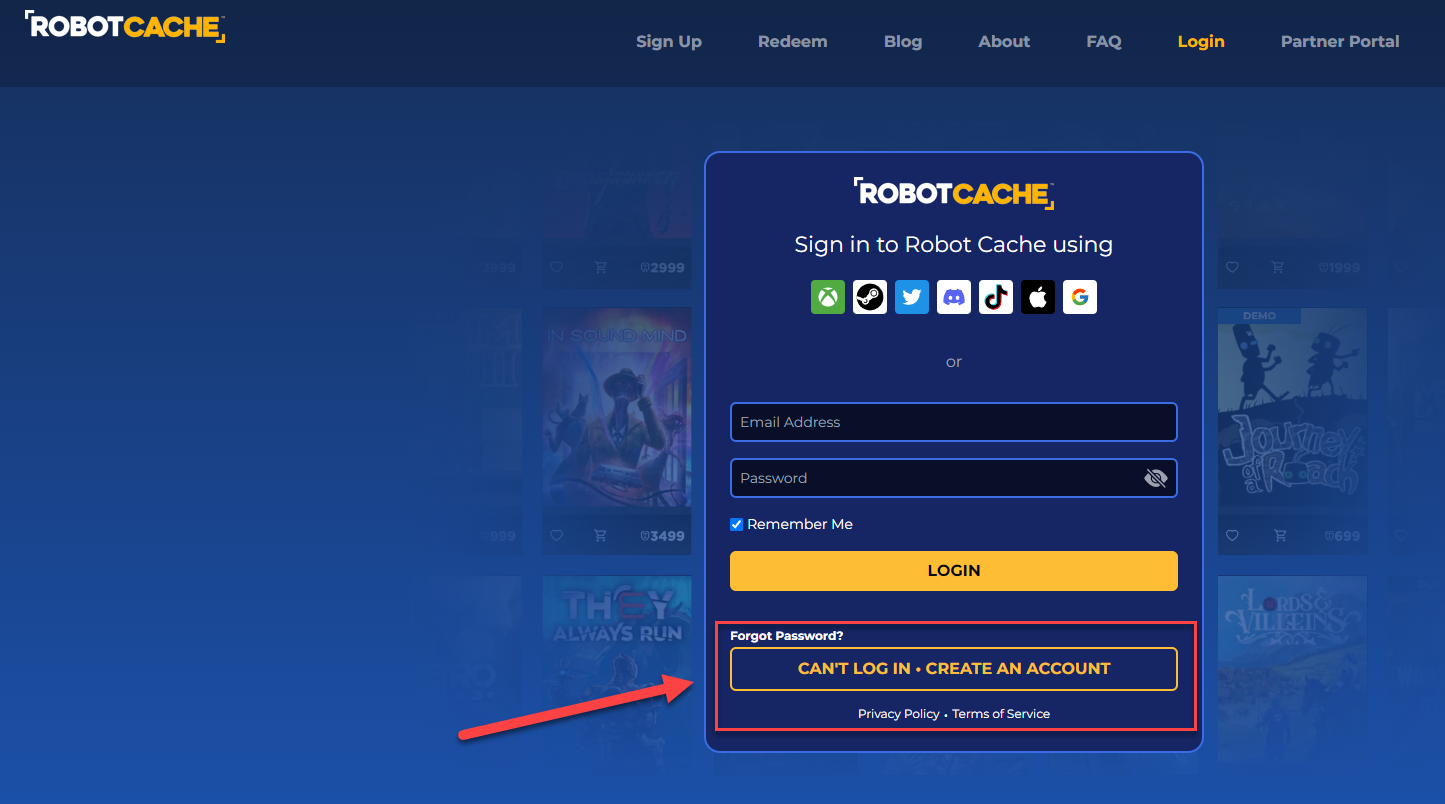Sign in with the TikTok icon
The height and width of the screenshot is (804, 1445).
pos(996,297)
